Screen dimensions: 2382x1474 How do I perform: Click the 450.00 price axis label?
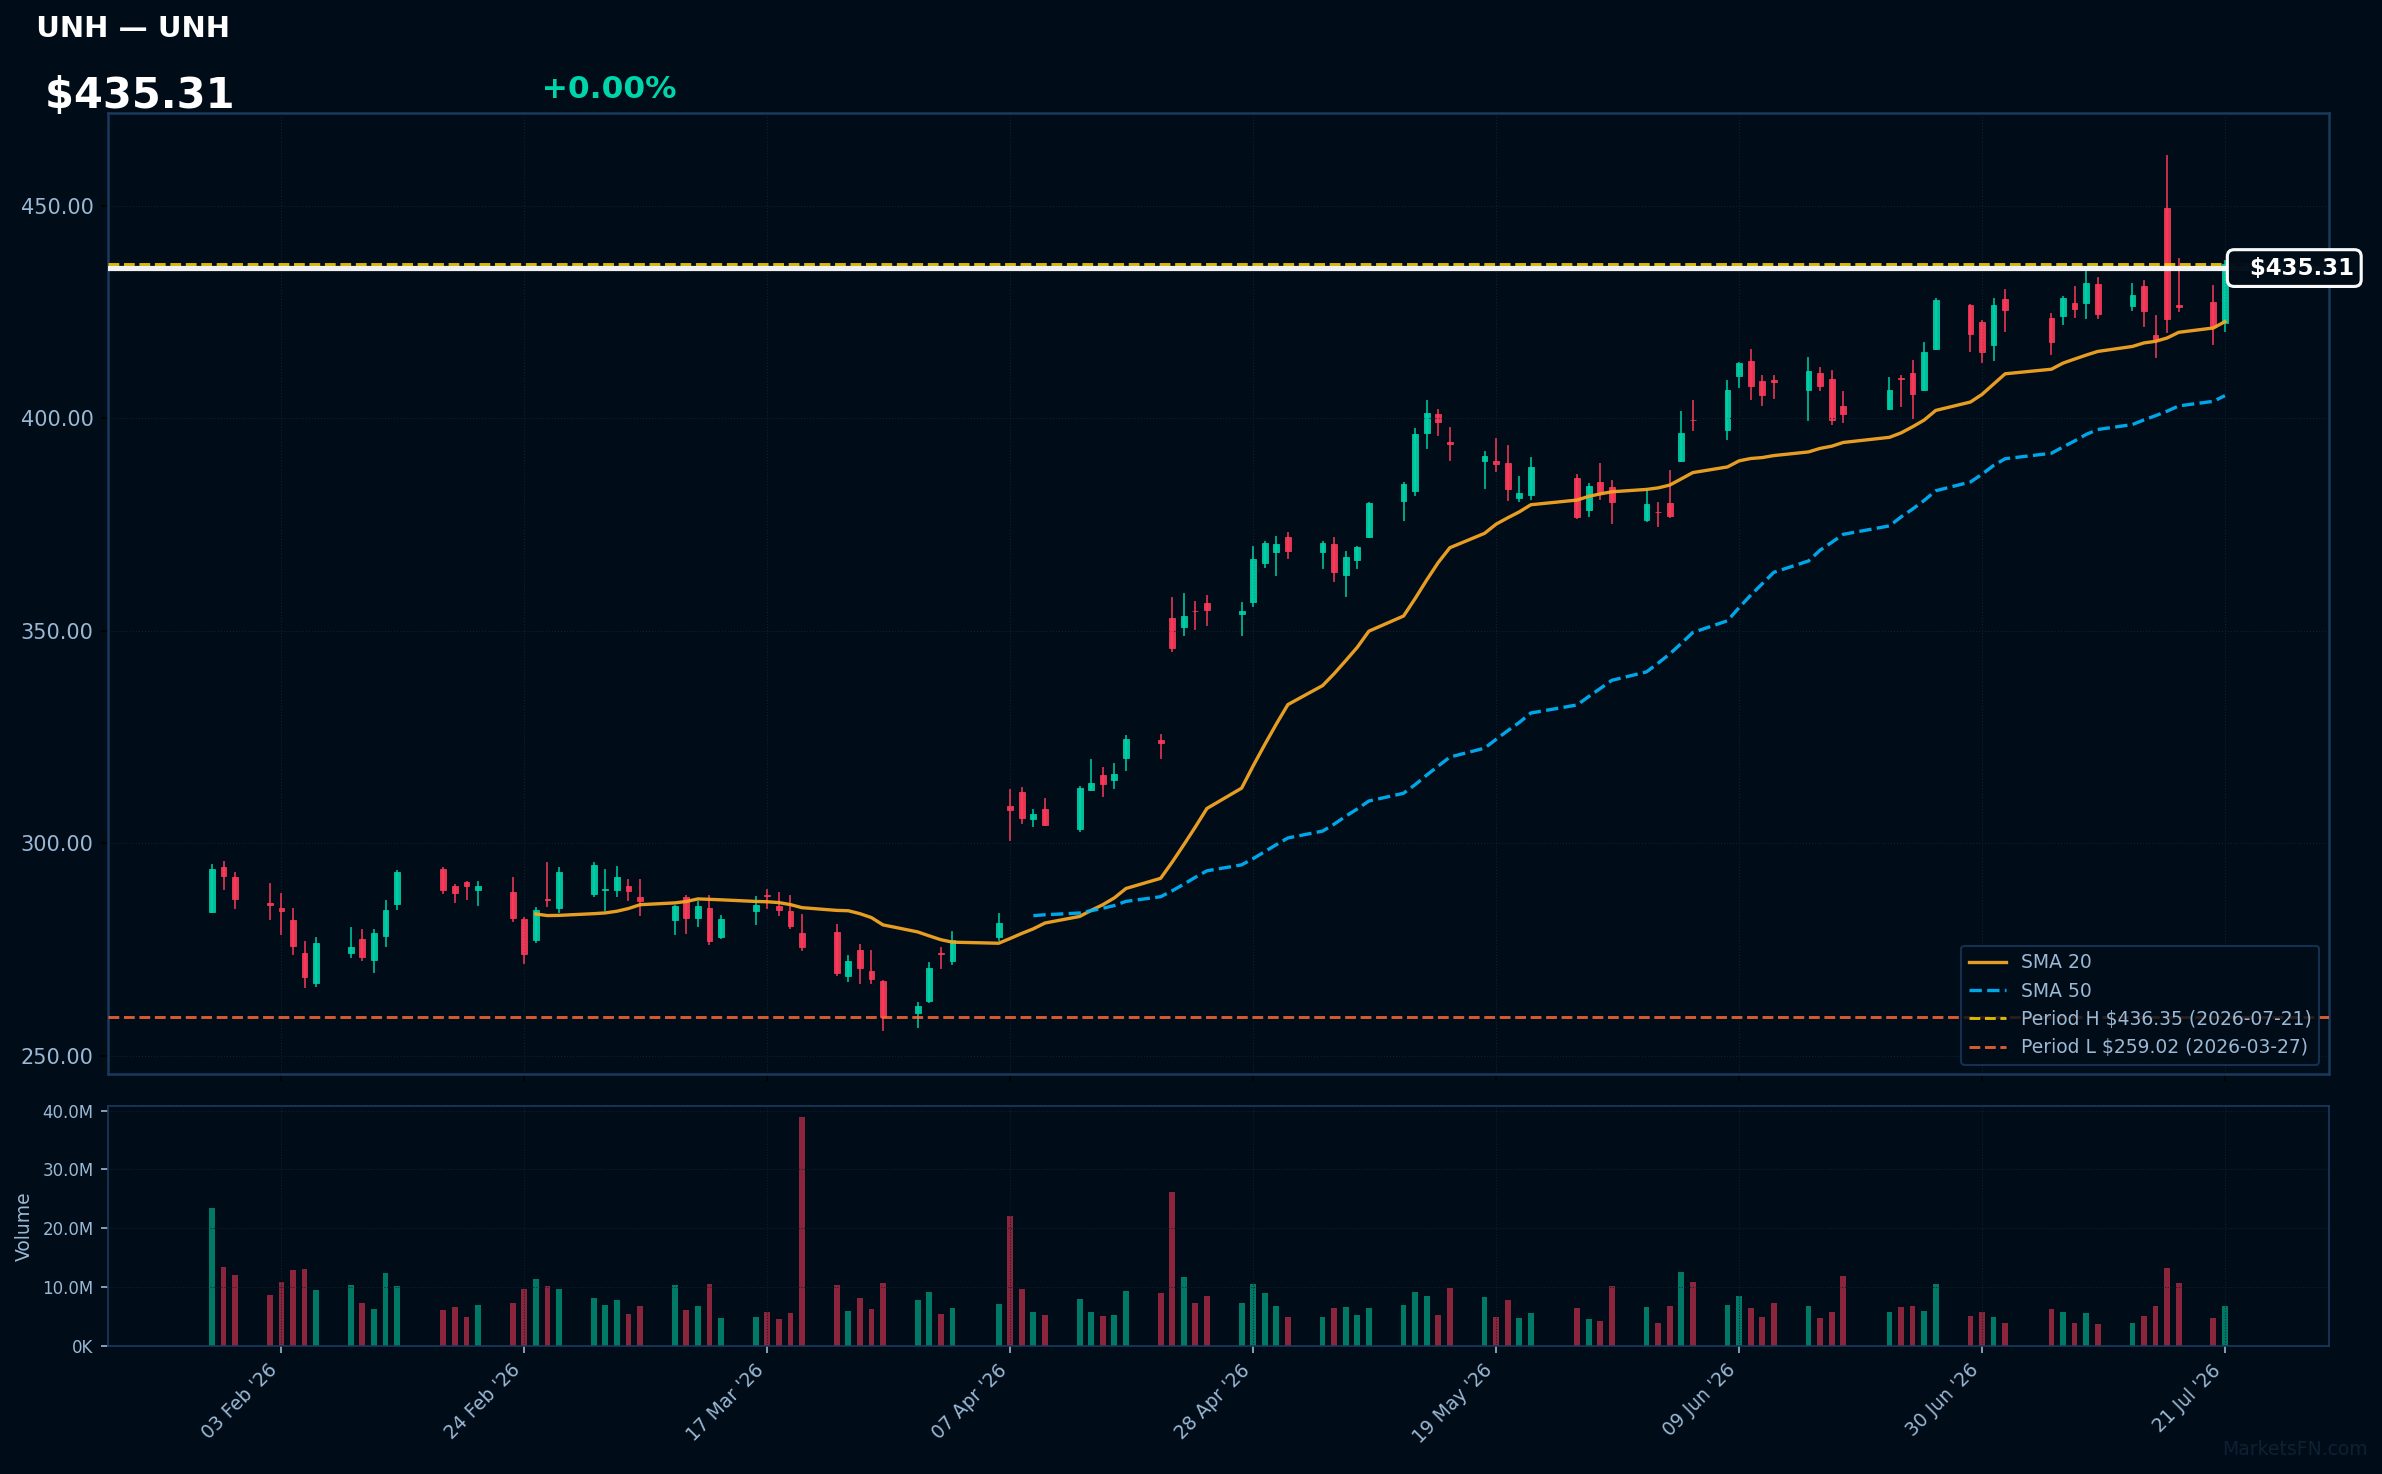pyautogui.click(x=57, y=207)
